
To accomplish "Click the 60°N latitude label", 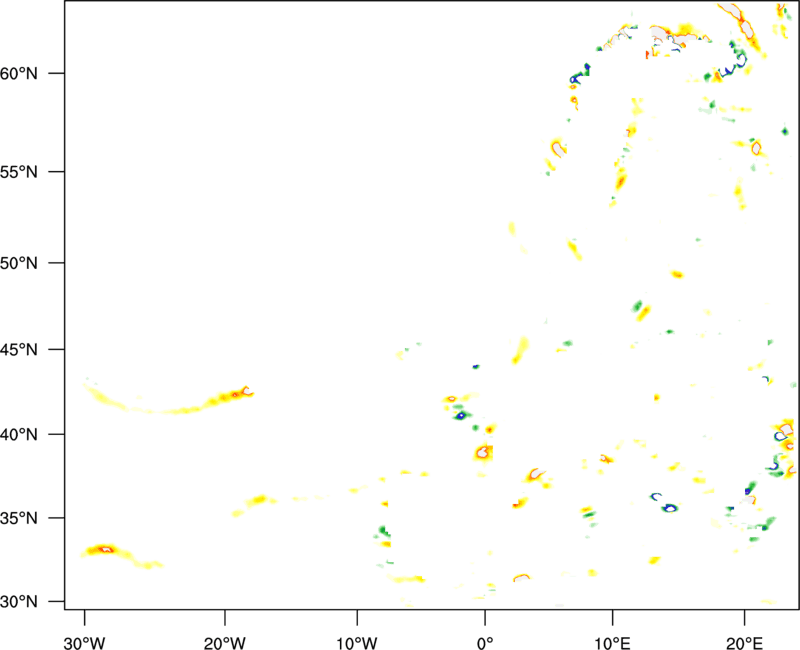I will (19, 74).
